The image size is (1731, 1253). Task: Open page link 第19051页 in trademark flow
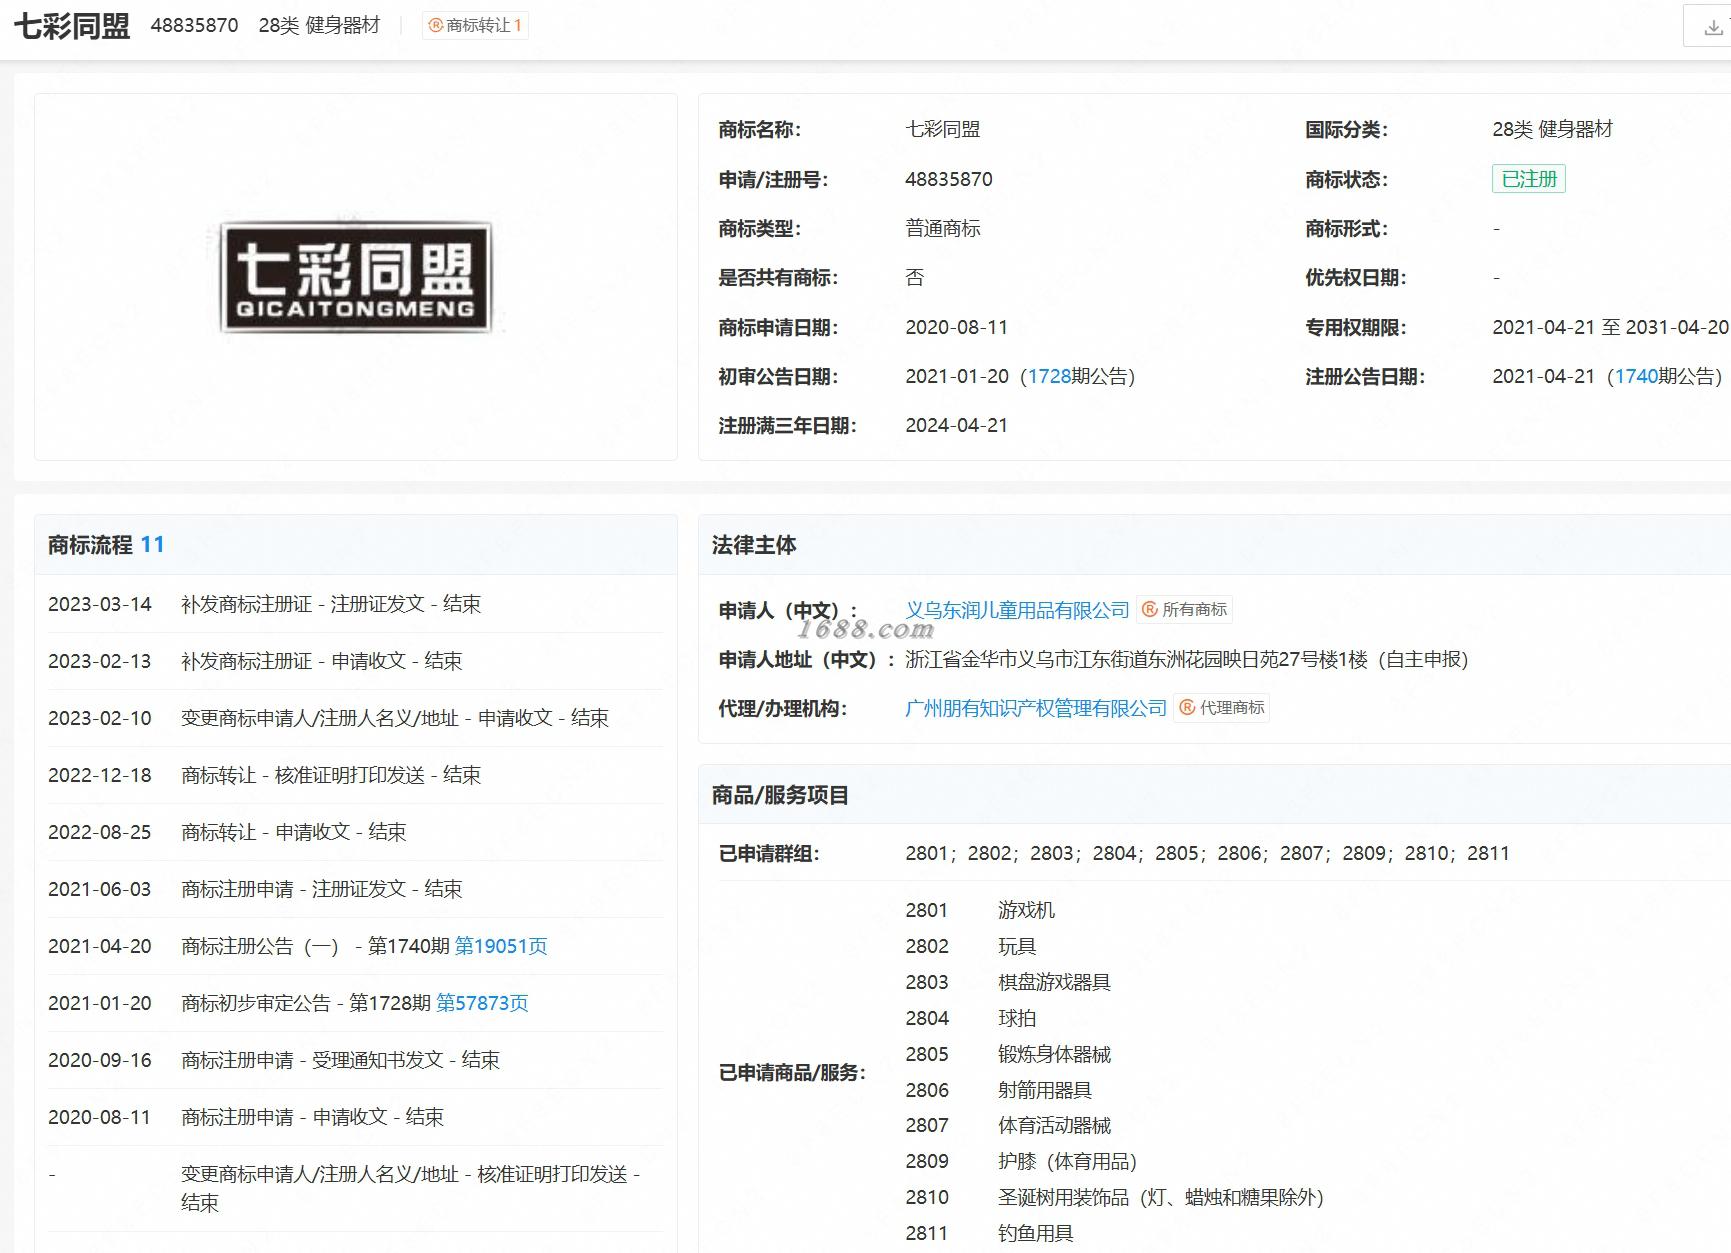point(501,946)
